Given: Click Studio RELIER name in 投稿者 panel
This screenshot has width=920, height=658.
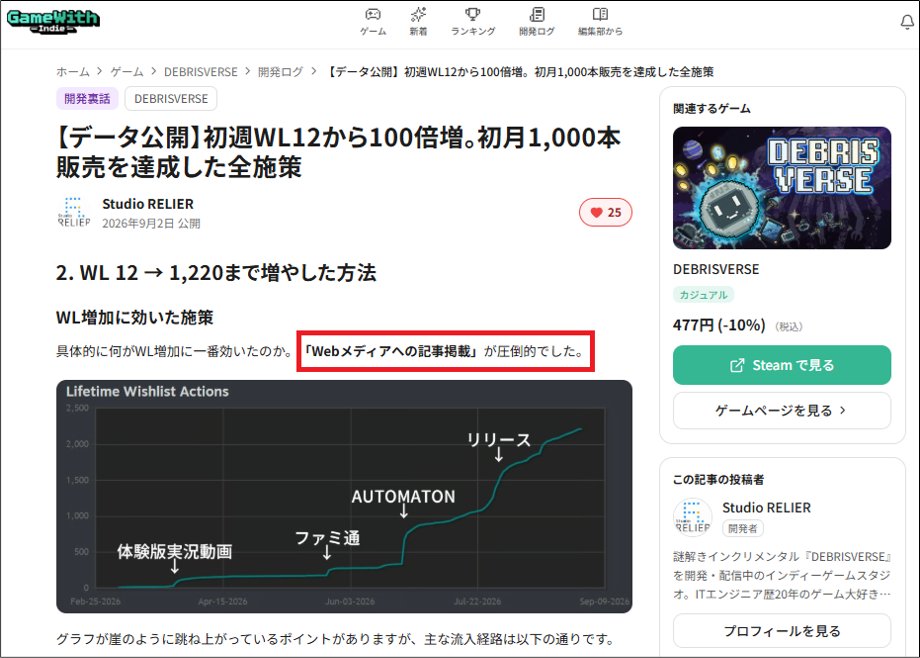Looking at the screenshot, I should coord(766,508).
